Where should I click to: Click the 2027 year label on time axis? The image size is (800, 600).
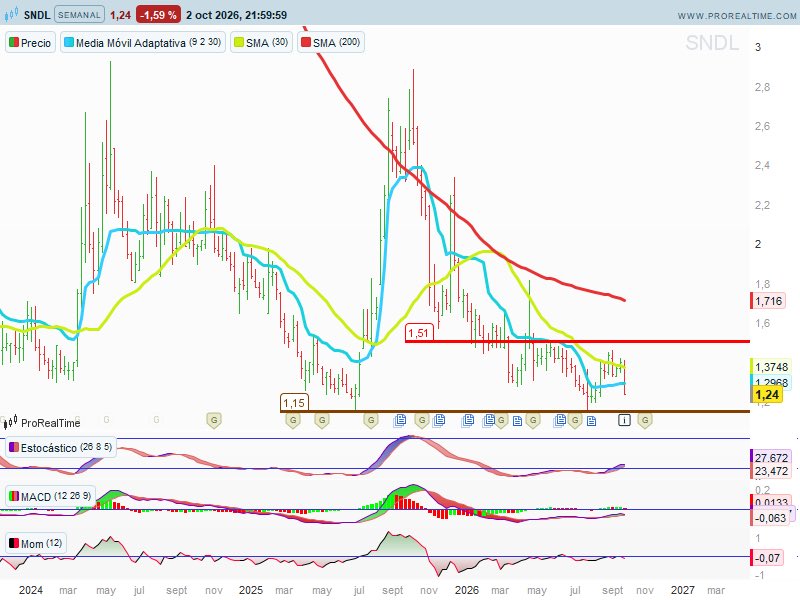click(x=682, y=590)
